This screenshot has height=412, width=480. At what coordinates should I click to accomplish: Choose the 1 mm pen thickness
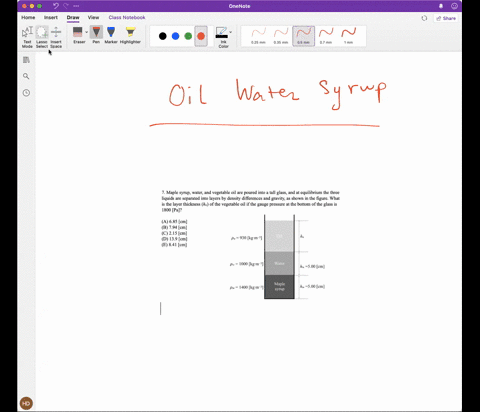click(x=348, y=36)
